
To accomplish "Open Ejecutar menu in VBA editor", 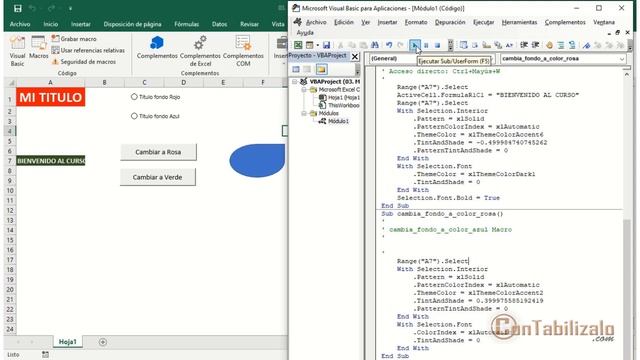I will tap(483, 22).
